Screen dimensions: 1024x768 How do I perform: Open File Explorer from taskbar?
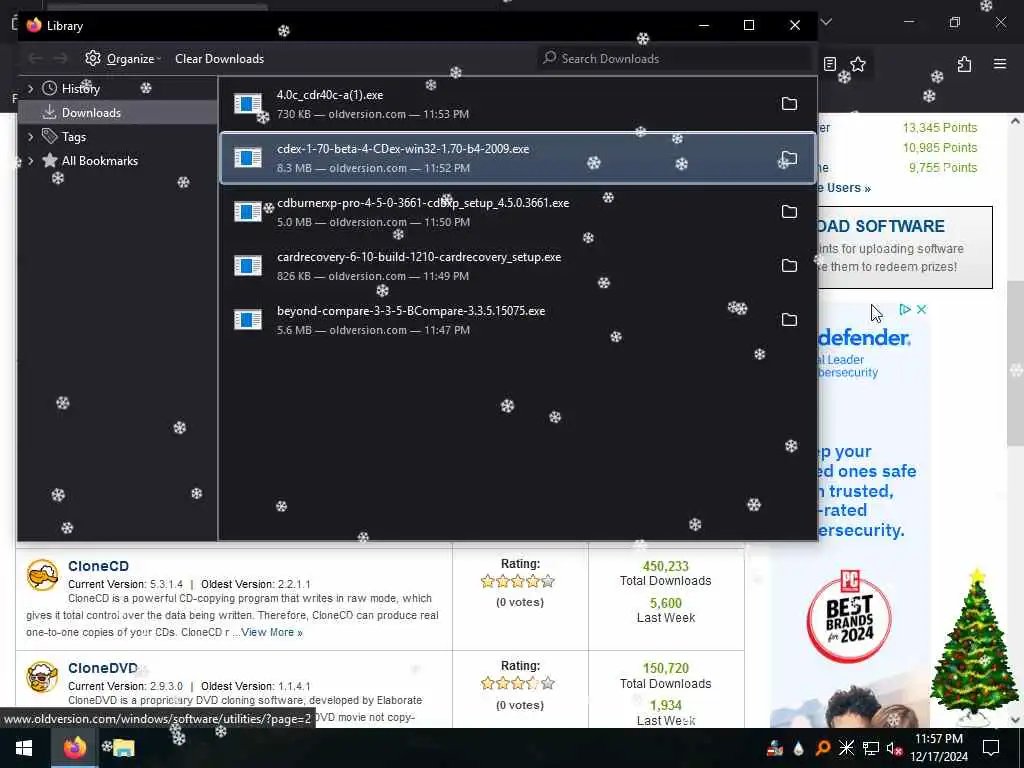coord(123,748)
